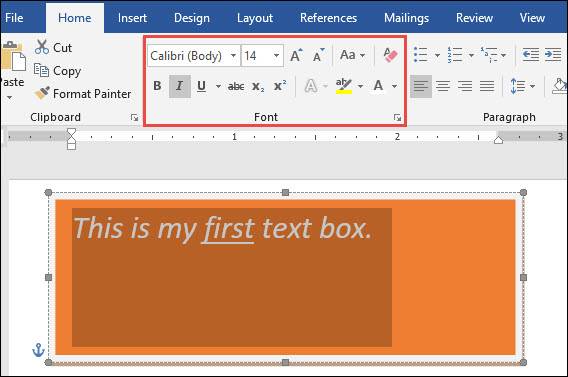Toggle Underline formatting
568x377 pixels.
[201, 86]
